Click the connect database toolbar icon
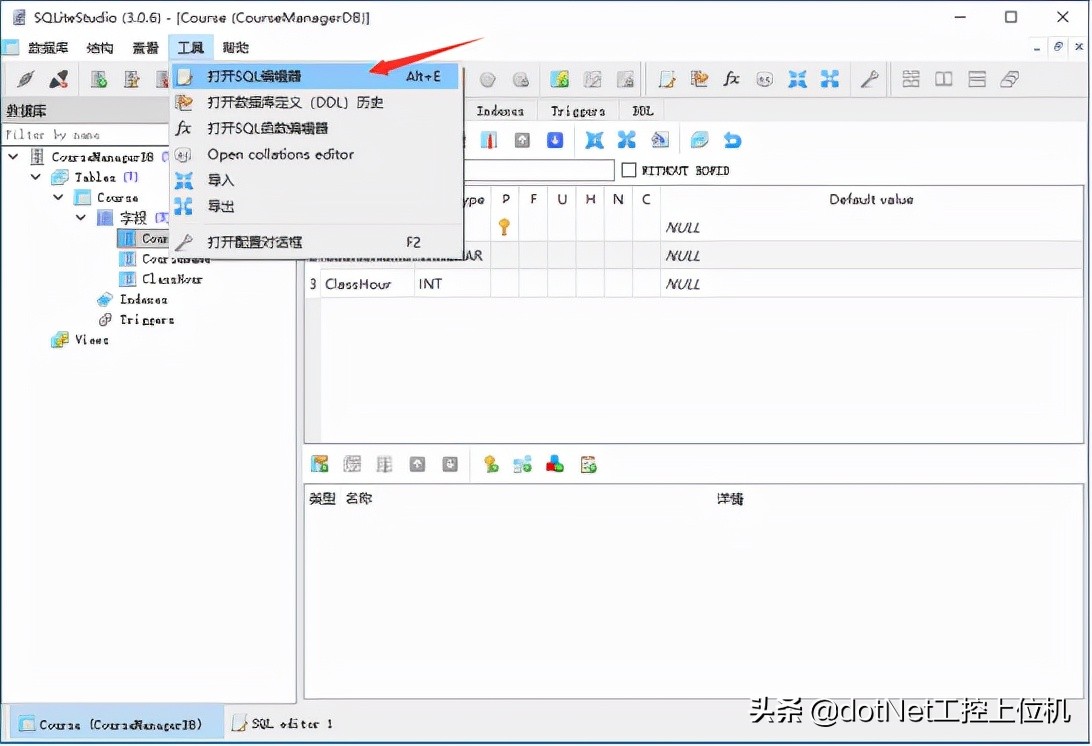 pos(29,79)
